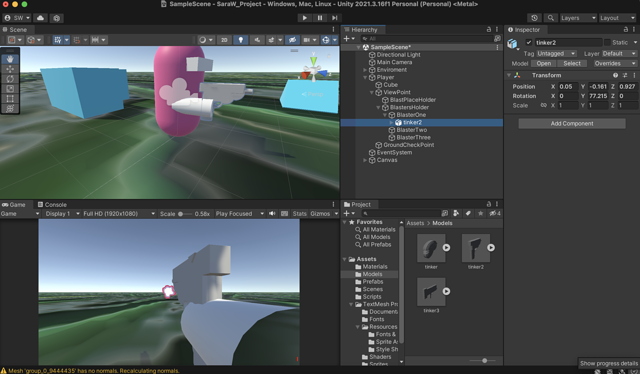Open the Hierarchy panel's three-dot menu
Image resolution: width=640 pixels, height=374 pixels.
pos(497,29)
